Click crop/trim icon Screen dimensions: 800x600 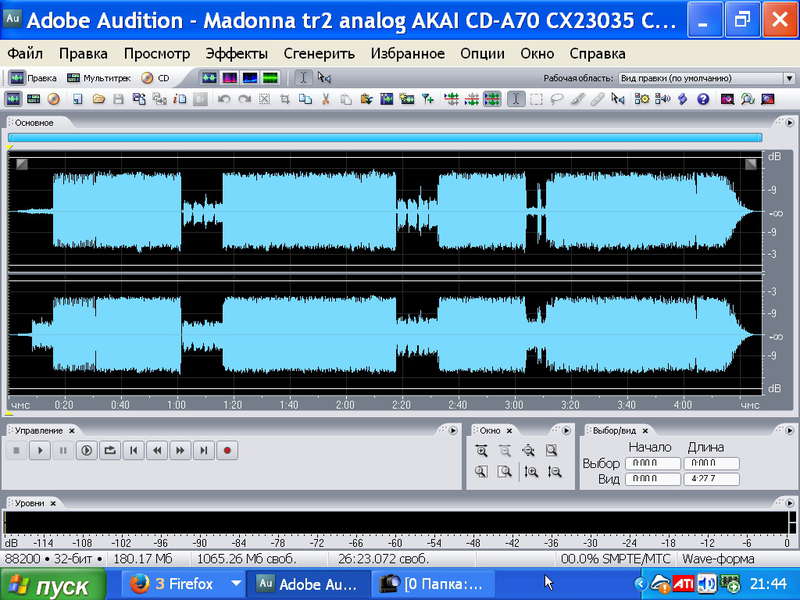[285, 99]
